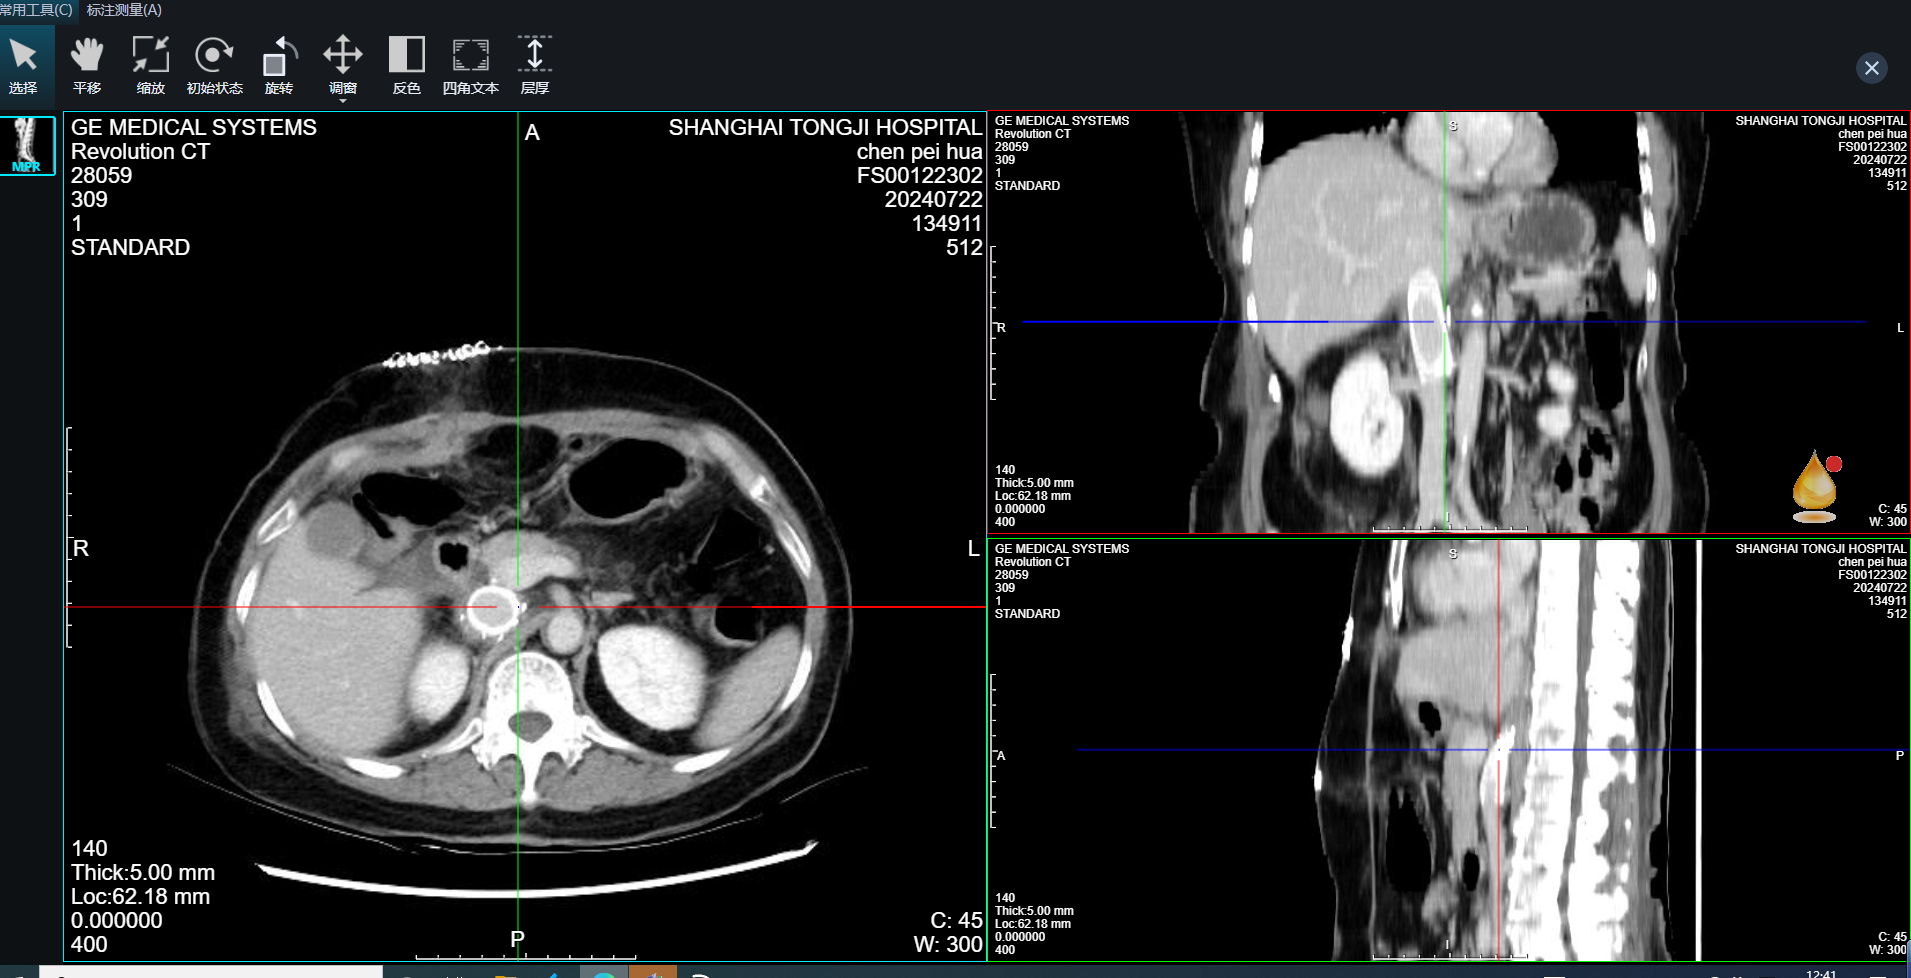This screenshot has width=1911, height=978.
Task: Click the 'A' anterior marker in axial view
Action: click(532, 133)
